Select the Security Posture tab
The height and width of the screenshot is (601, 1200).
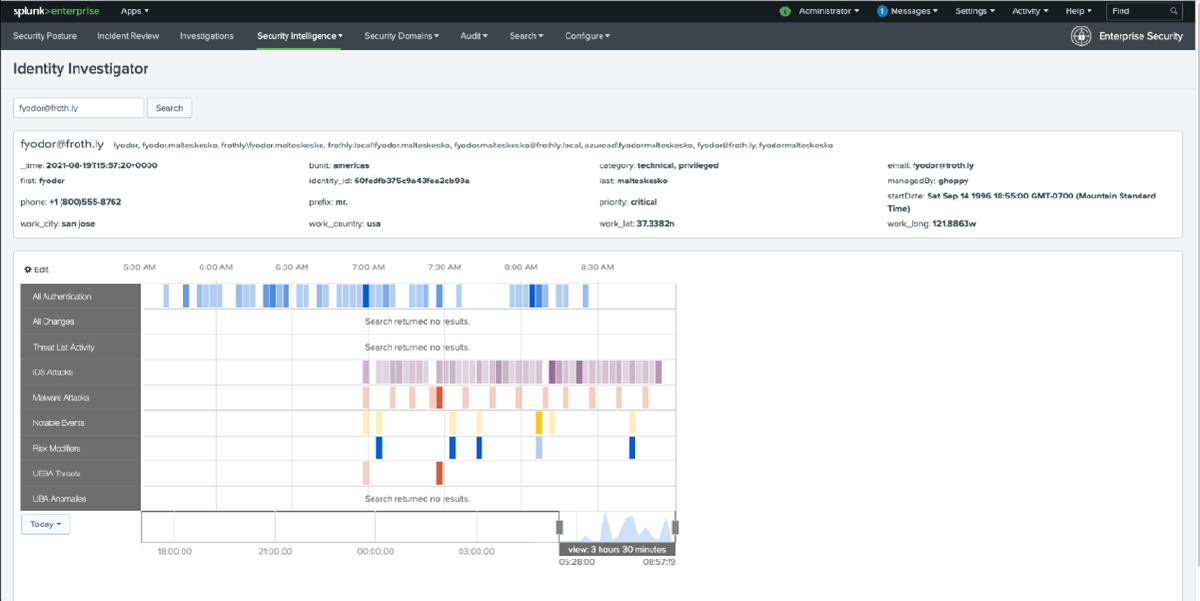pyautogui.click(x=43, y=35)
